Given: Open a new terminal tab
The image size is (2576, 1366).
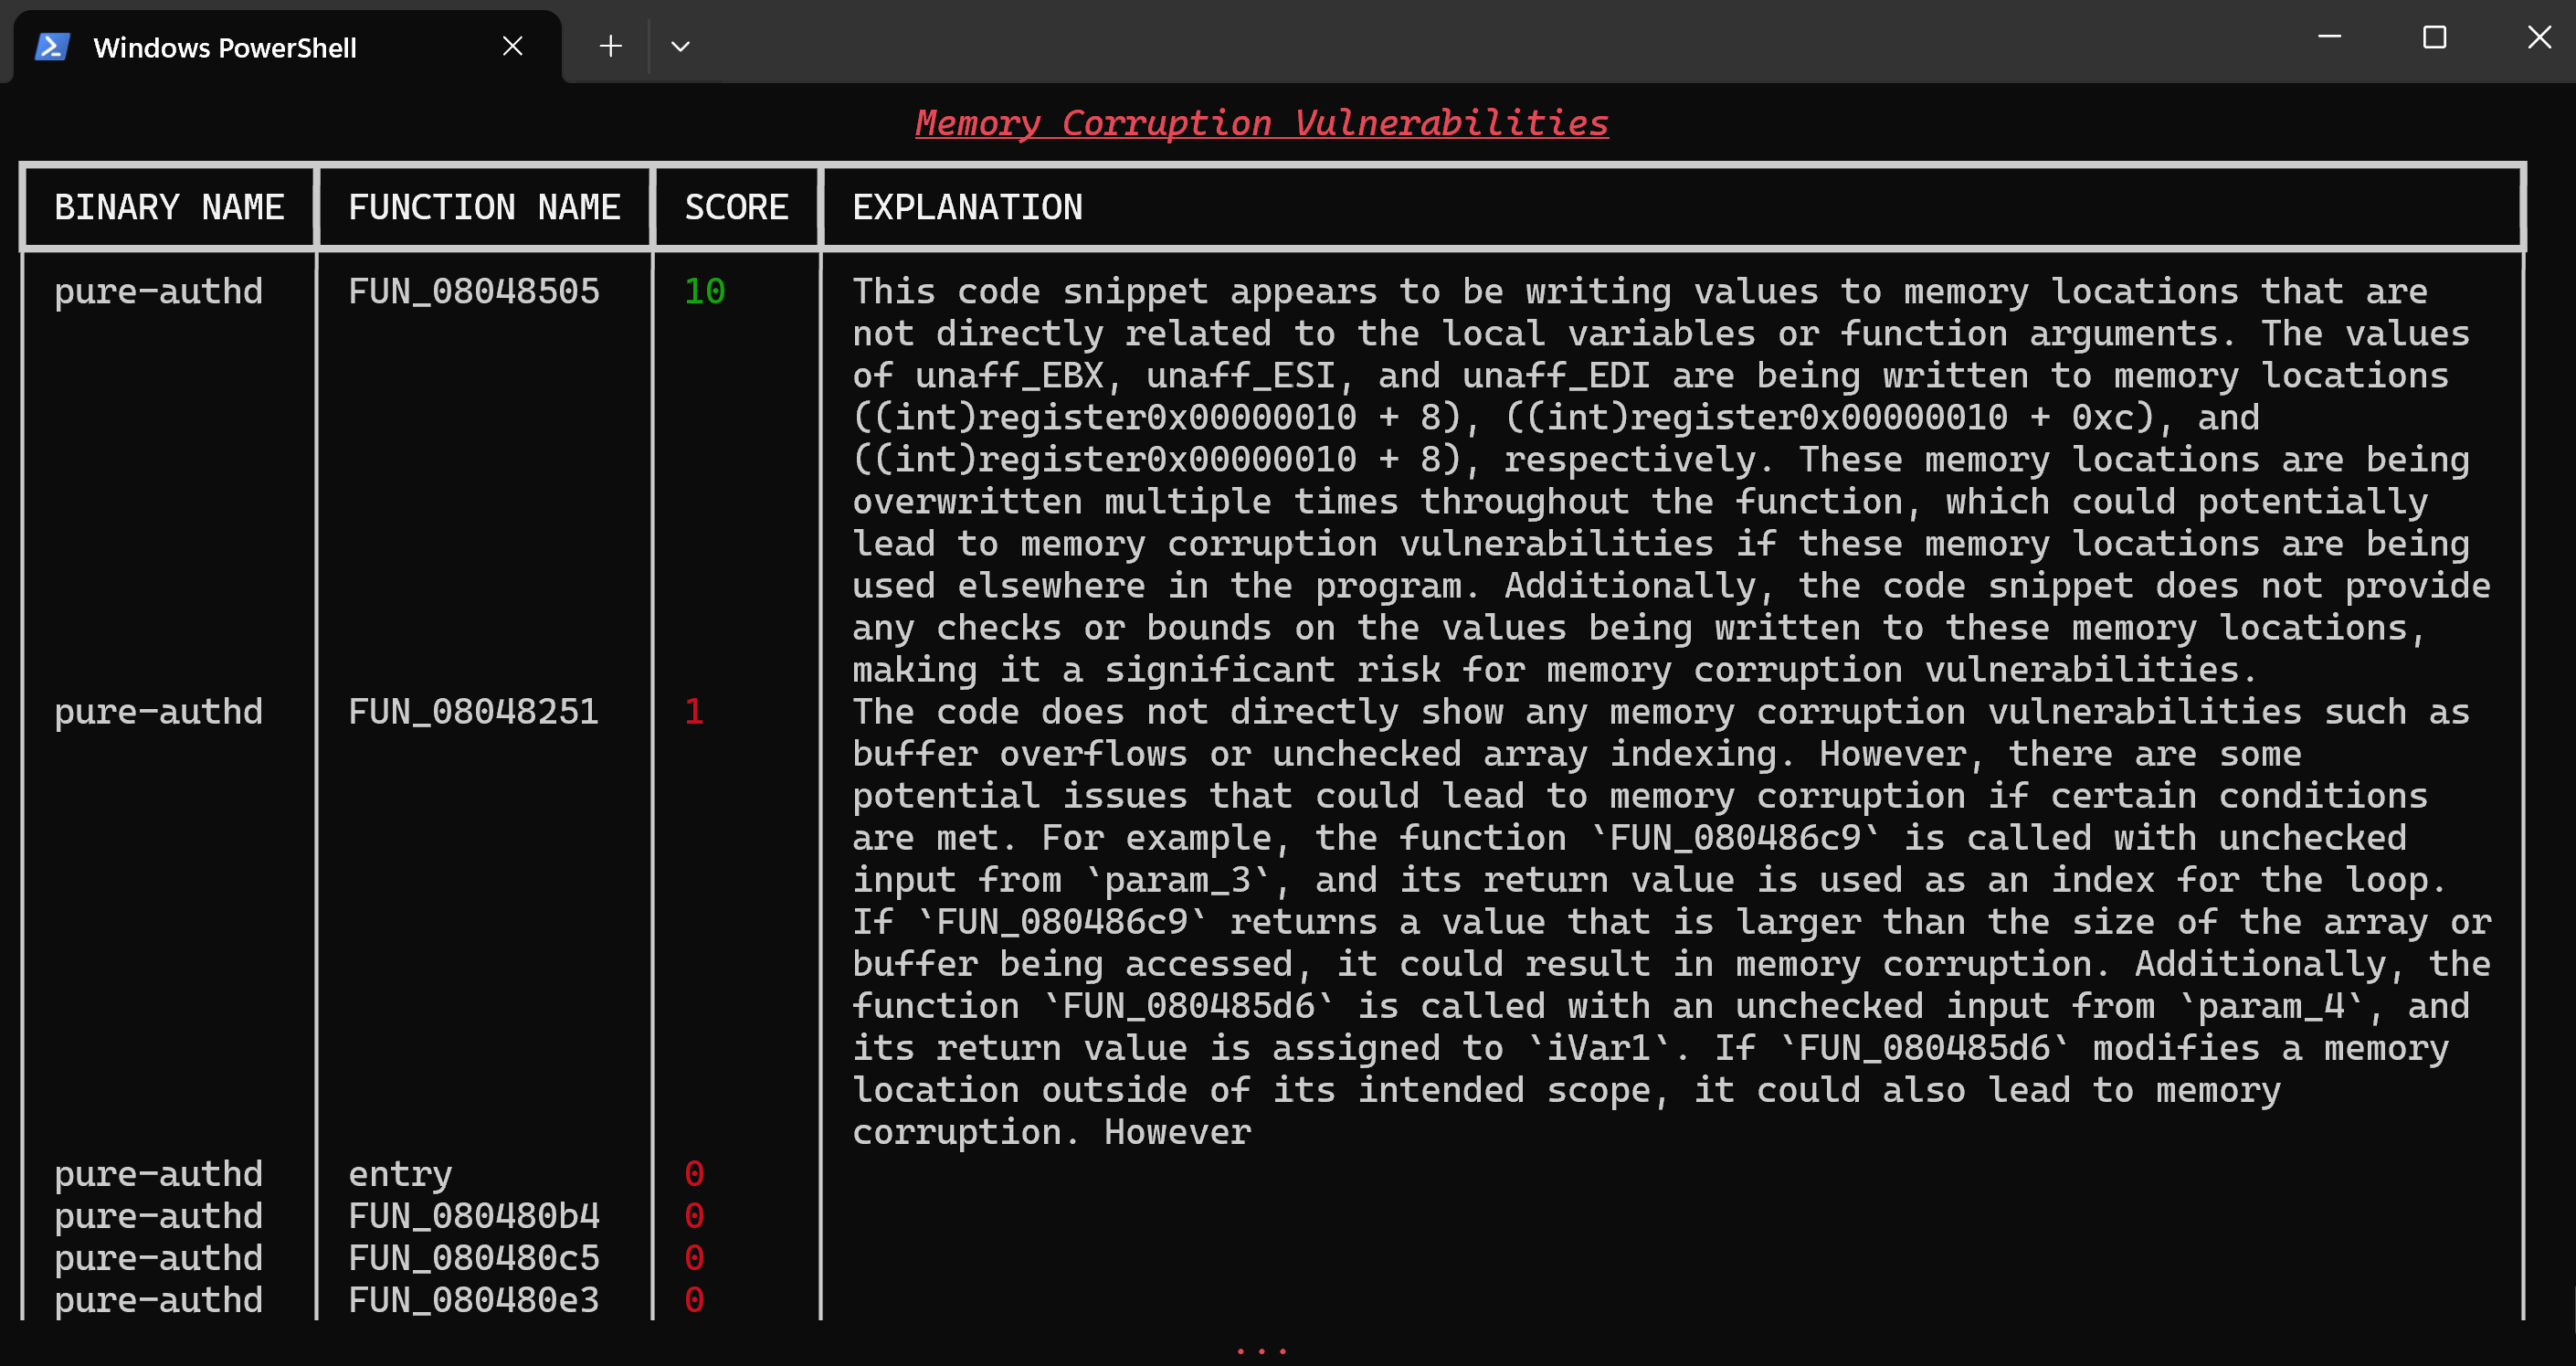Looking at the screenshot, I should [610, 46].
